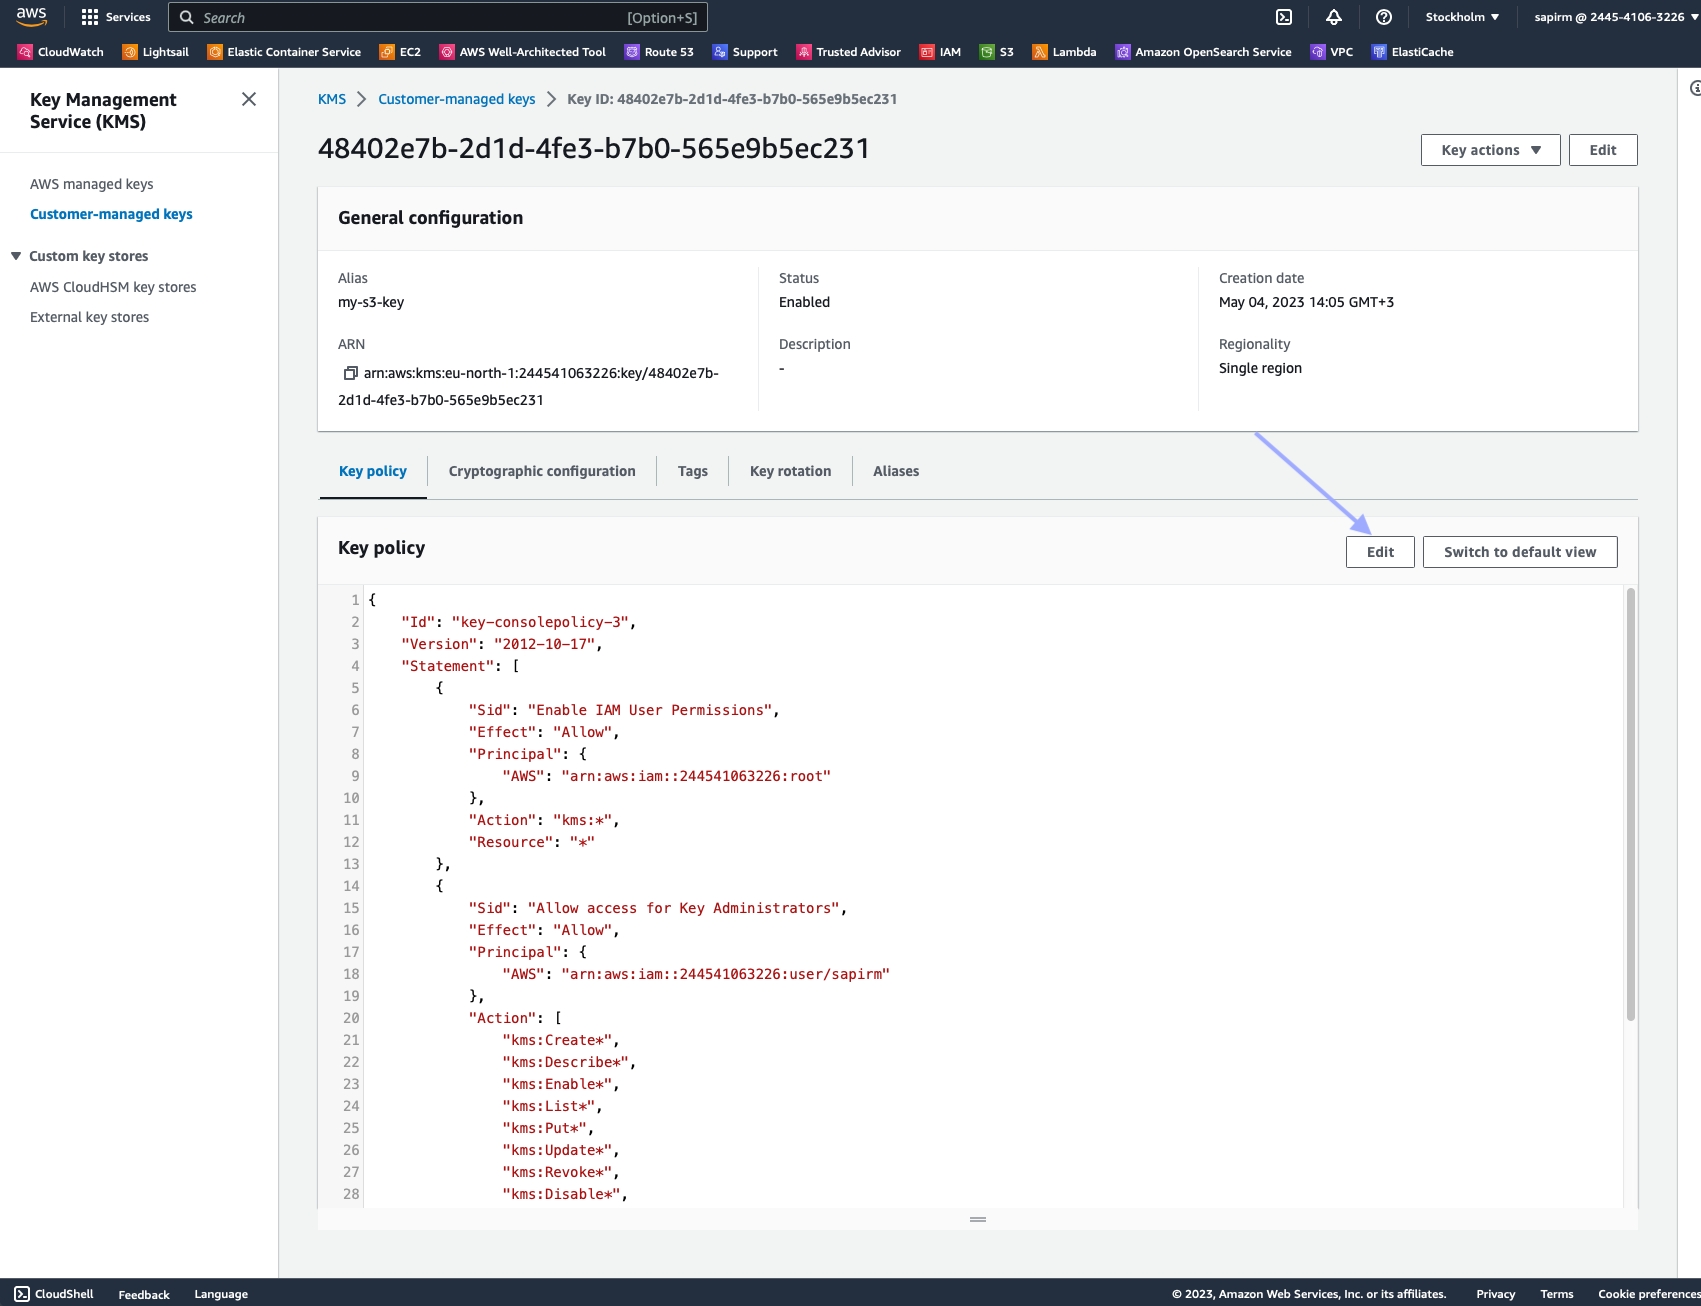Switch to the Key rotation tab
This screenshot has height=1306, width=1701.
(x=790, y=471)
